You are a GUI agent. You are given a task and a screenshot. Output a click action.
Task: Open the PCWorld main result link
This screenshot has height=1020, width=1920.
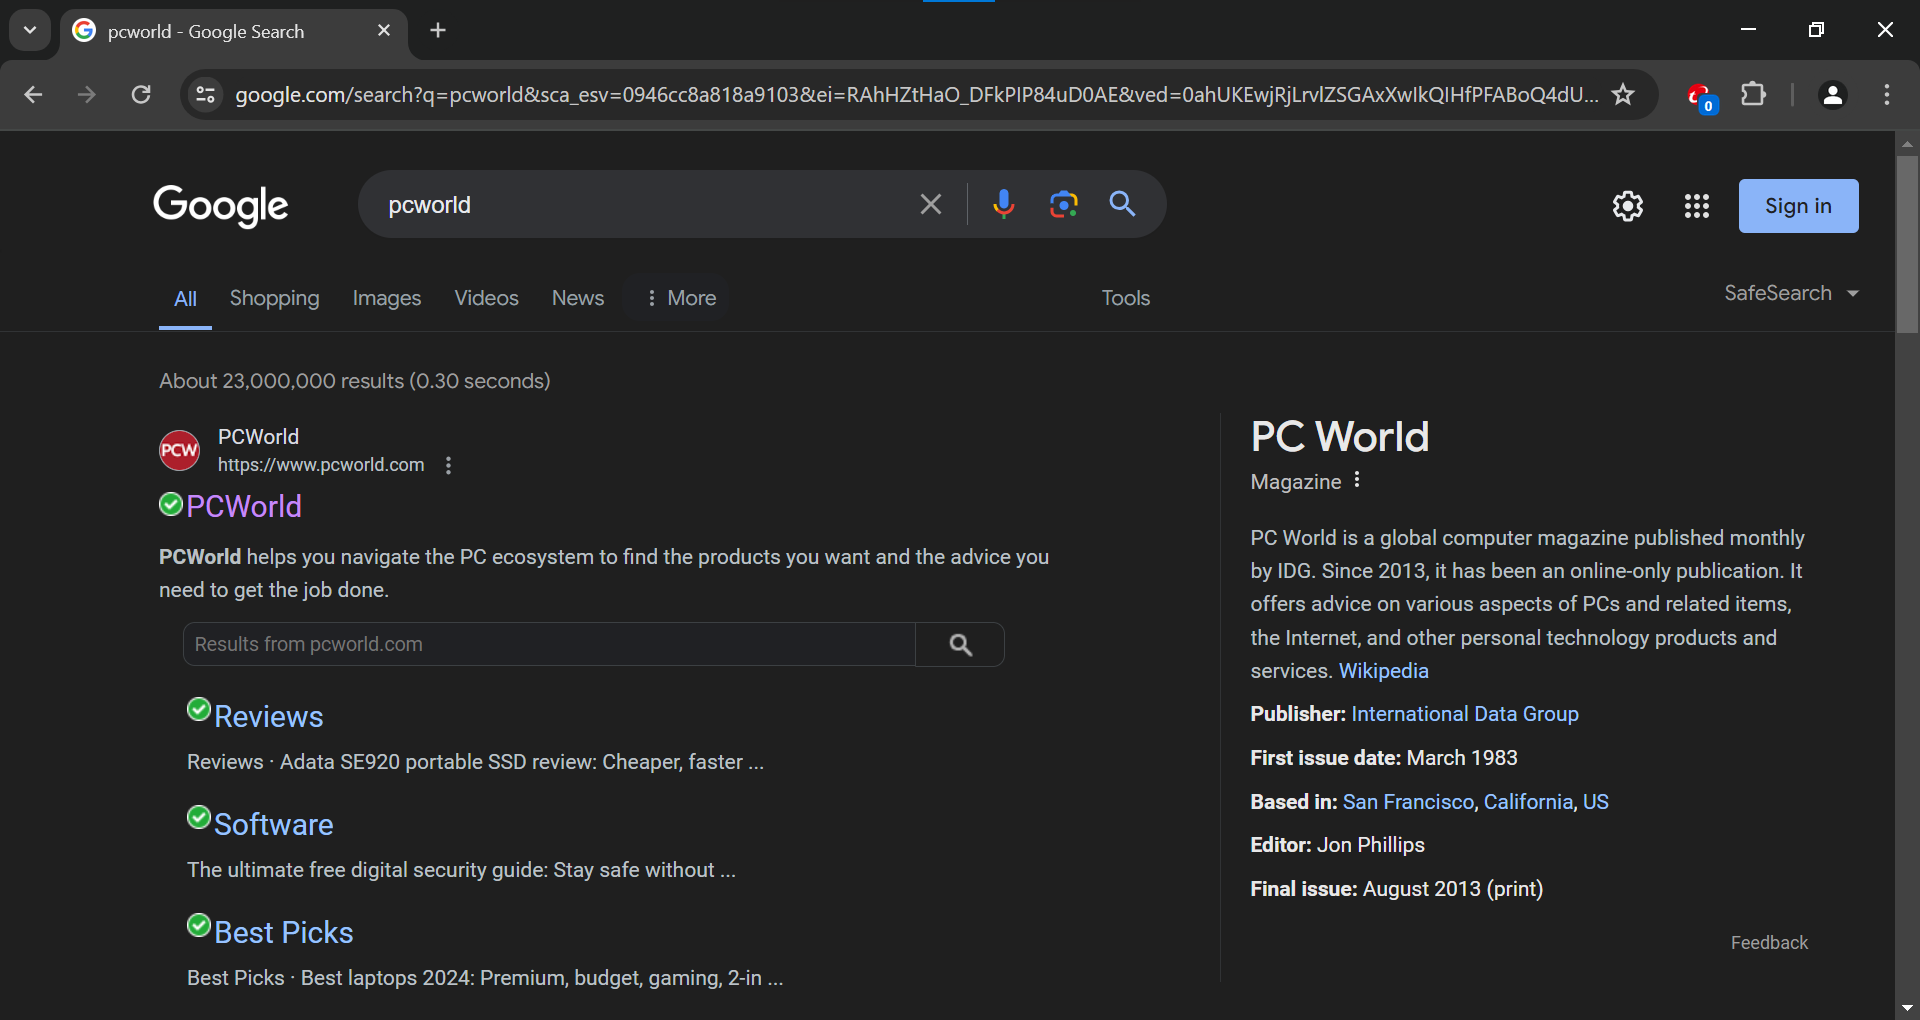click(243, 506)
